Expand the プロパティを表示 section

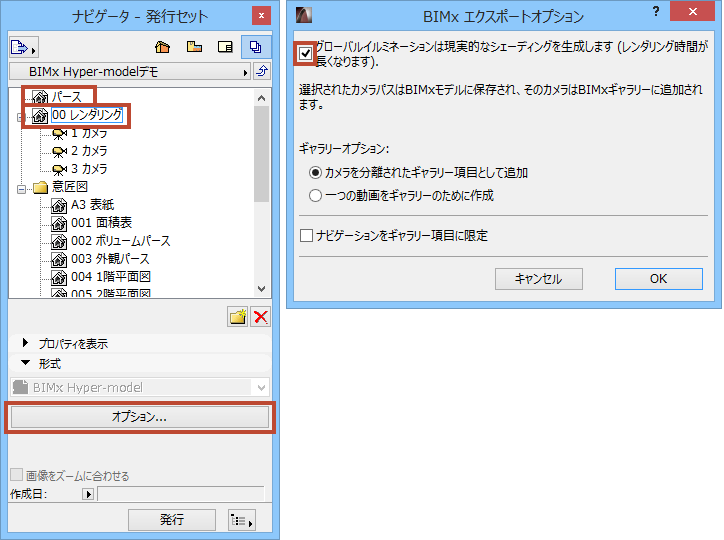(25, 343)
